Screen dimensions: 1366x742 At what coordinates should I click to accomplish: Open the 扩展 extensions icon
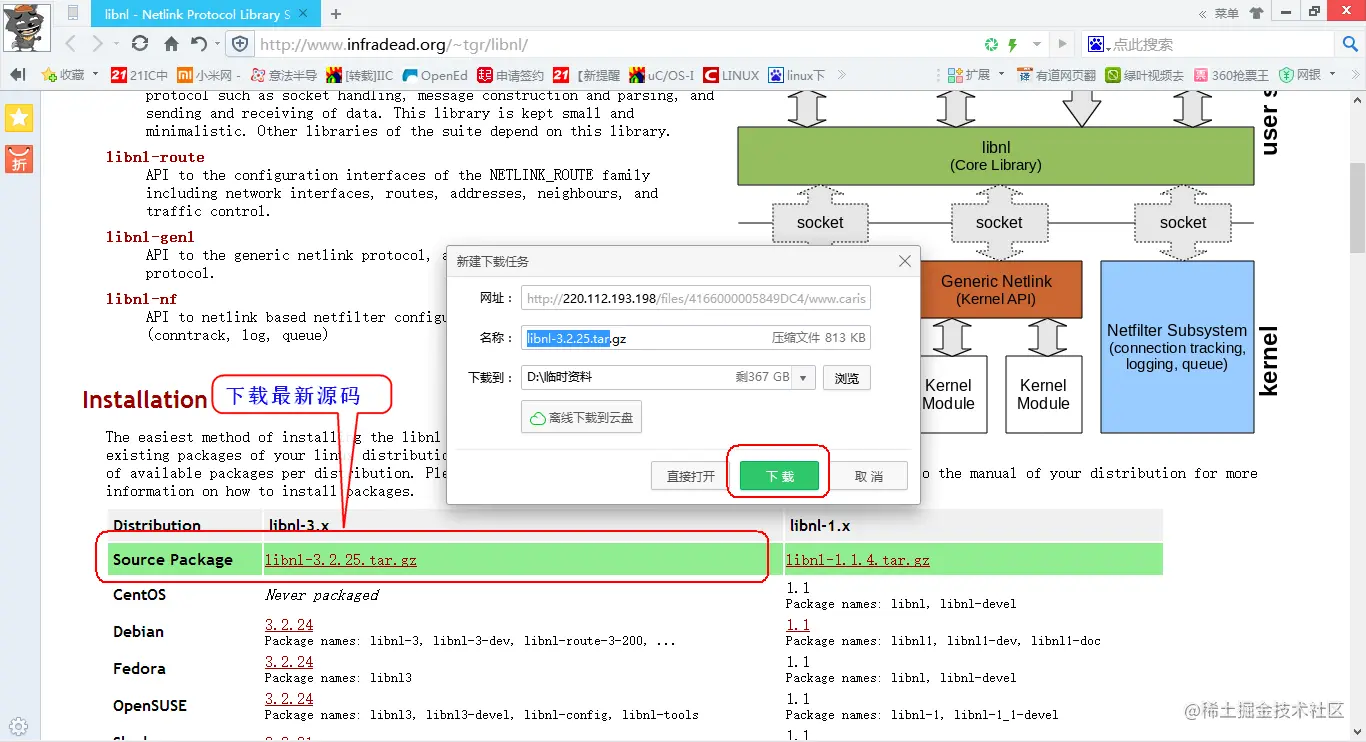click(x=967, y=75)
